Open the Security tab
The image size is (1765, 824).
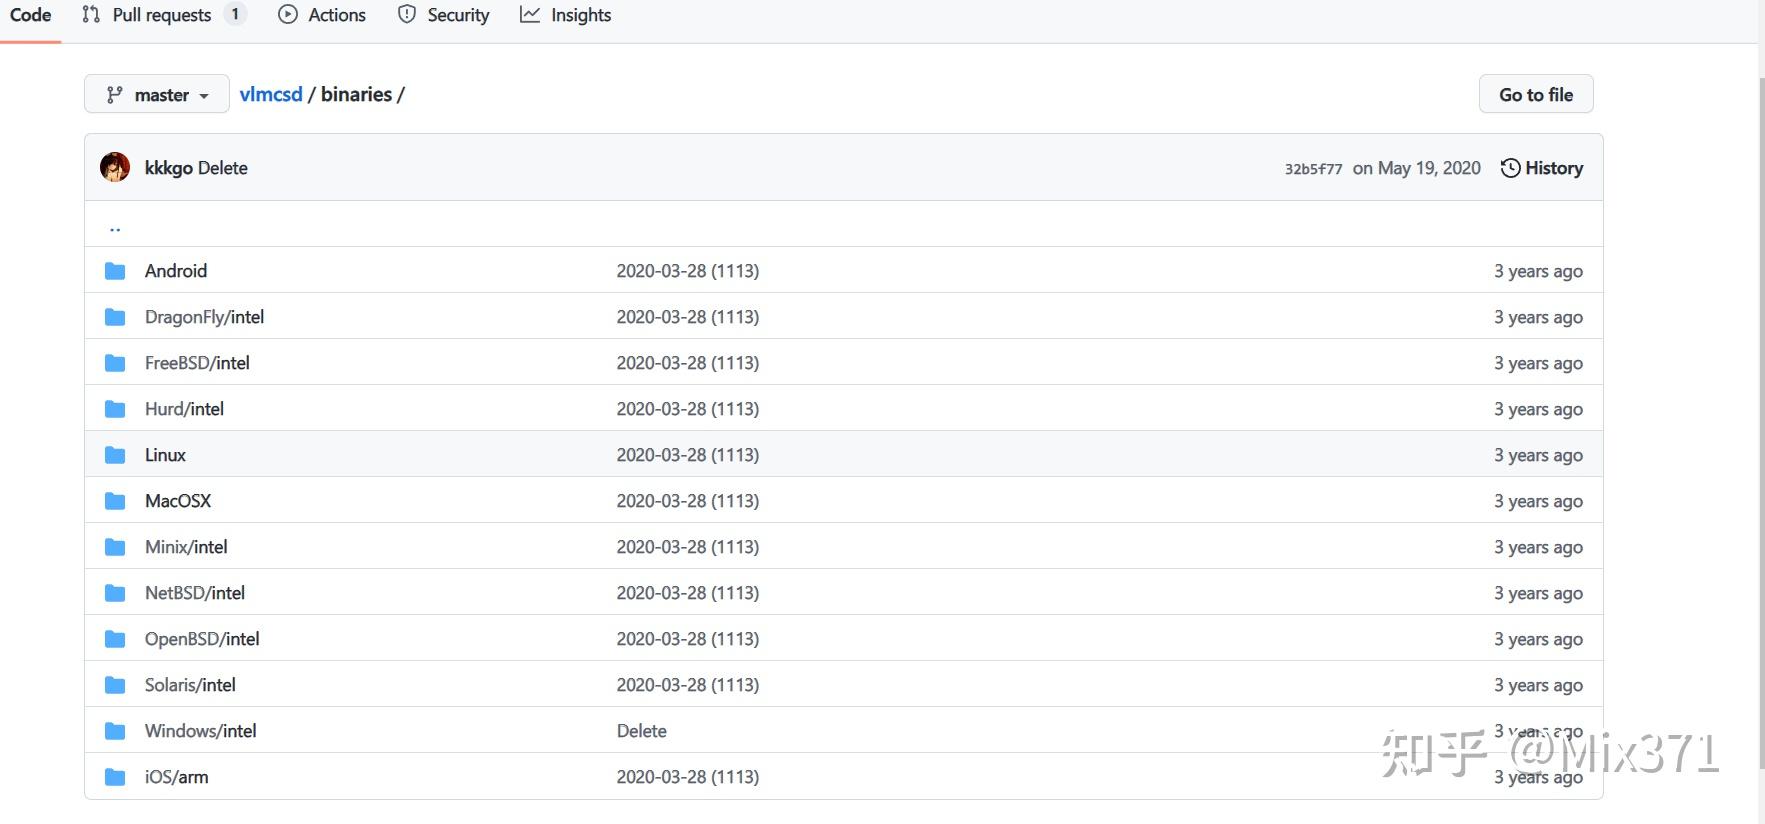tap(443, 15)
